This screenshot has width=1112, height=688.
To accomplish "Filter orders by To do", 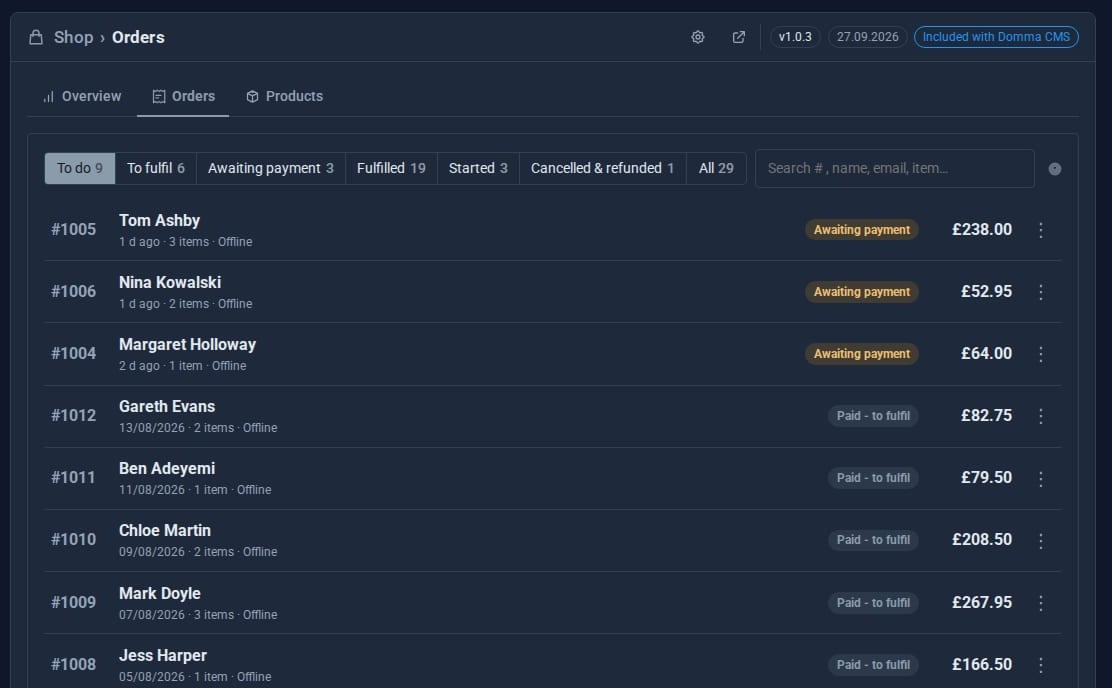I will [x=79, y=168].
